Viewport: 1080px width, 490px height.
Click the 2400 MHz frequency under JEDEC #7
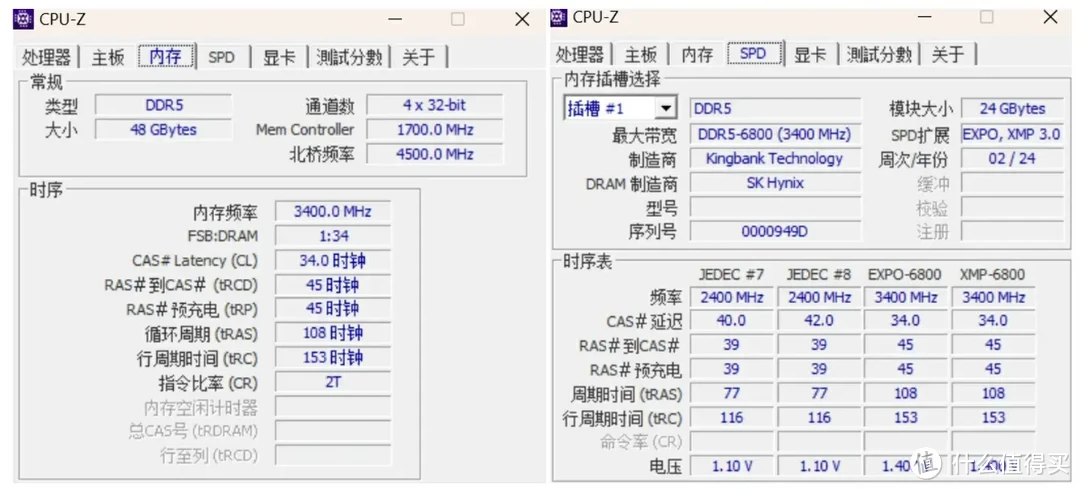(731, 297)
